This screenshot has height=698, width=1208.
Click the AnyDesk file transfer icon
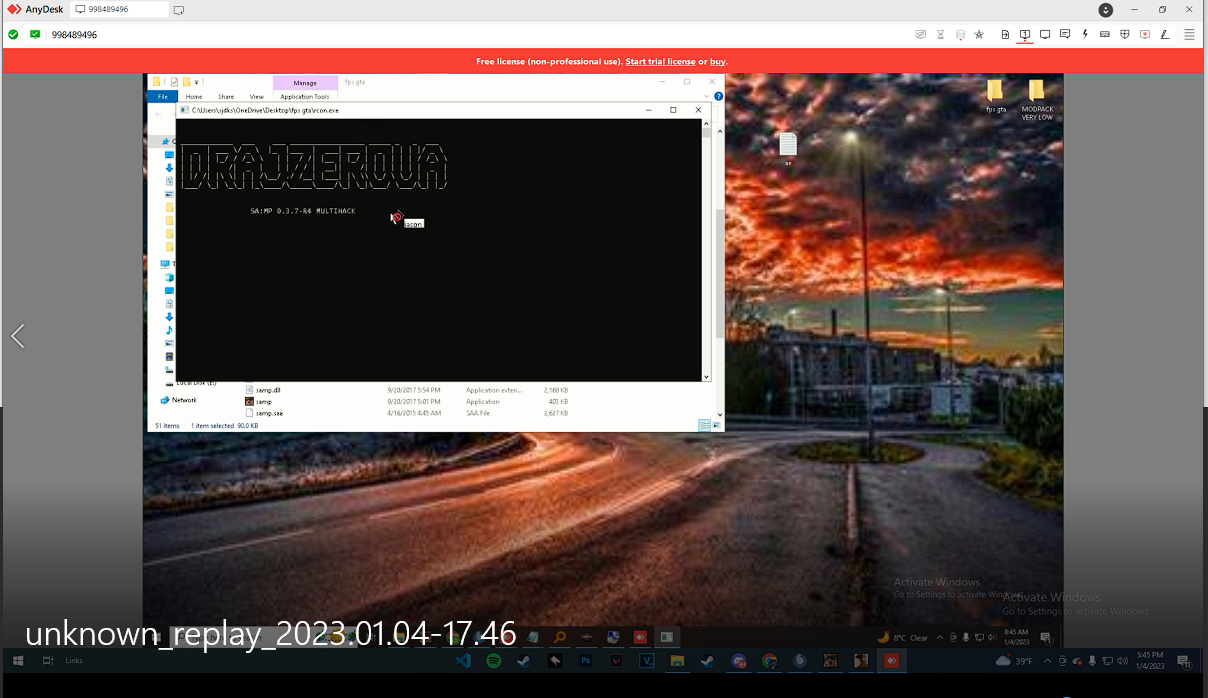[1005, 34]
